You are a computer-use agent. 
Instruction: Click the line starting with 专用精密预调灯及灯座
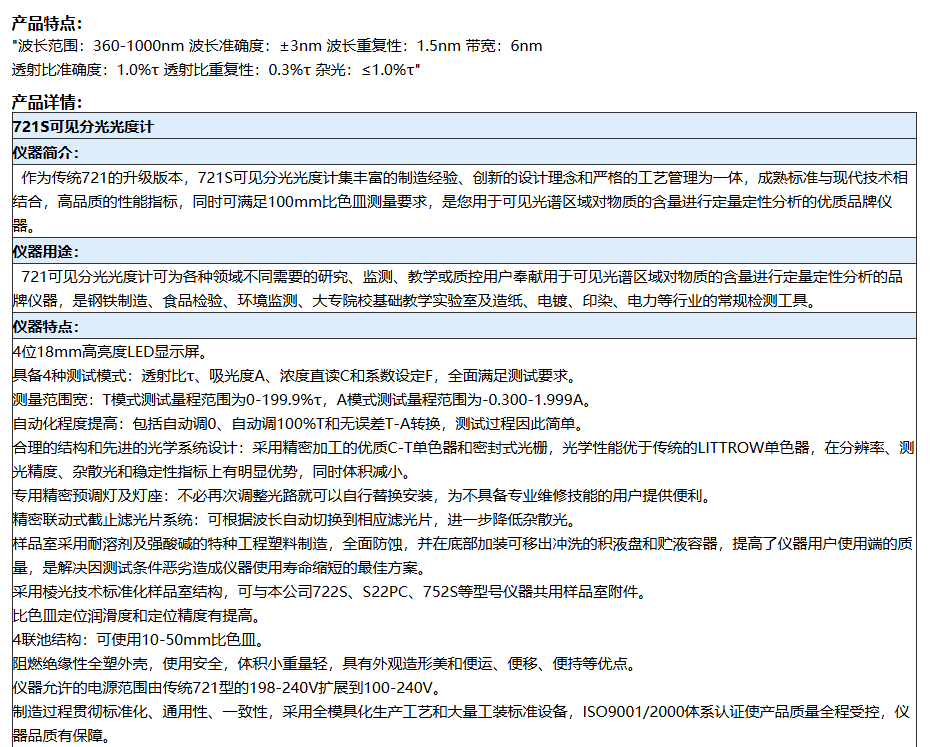[362, 496]
